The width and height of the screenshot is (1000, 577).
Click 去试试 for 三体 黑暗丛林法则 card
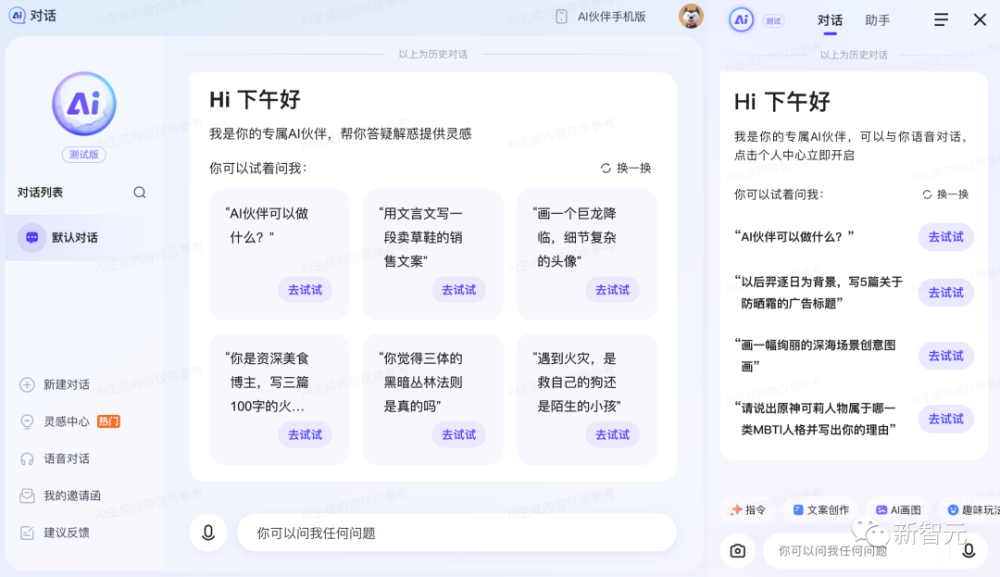pyautogui.click(x=459, y=435)
